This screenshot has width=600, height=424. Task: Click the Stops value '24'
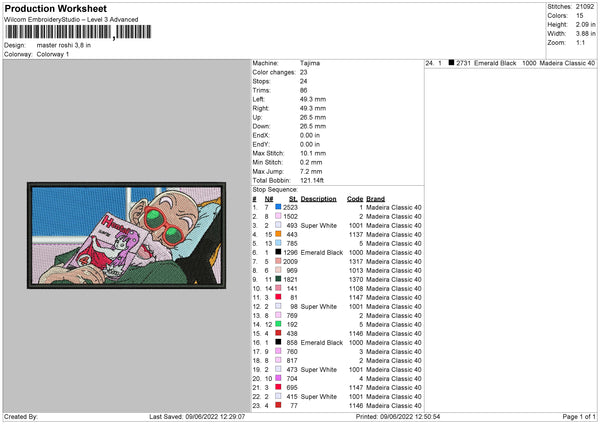[x=303, y=81]
